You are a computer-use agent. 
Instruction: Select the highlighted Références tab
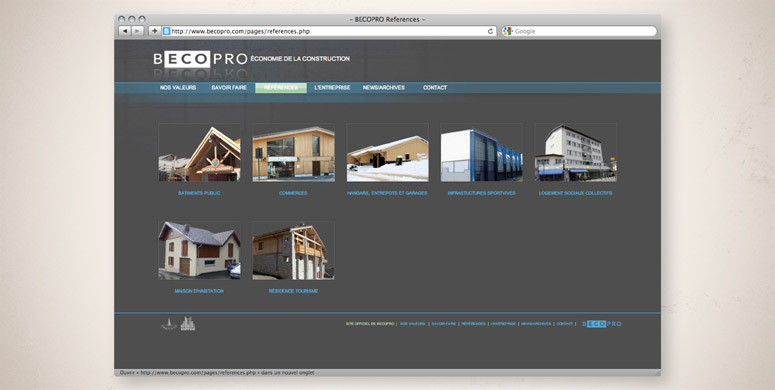[x=281, y=88]
